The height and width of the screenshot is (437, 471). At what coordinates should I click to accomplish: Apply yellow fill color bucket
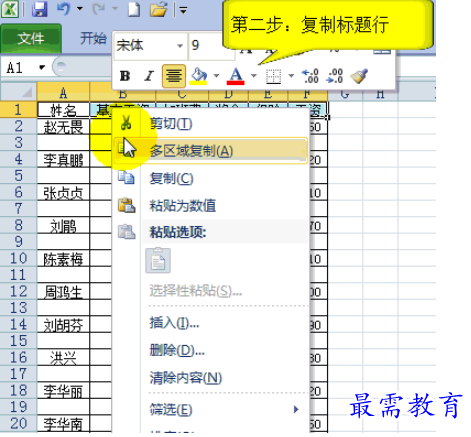click(x=199, y=76)
